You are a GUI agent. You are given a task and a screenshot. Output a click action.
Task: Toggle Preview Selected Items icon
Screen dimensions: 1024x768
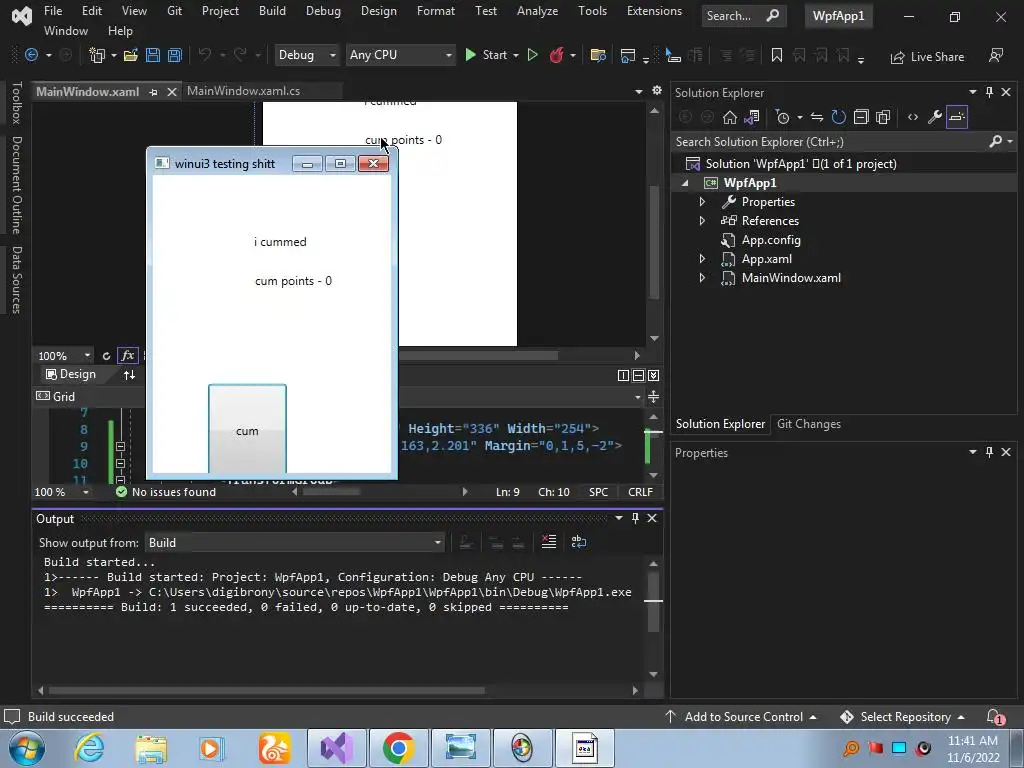[957, 117]
